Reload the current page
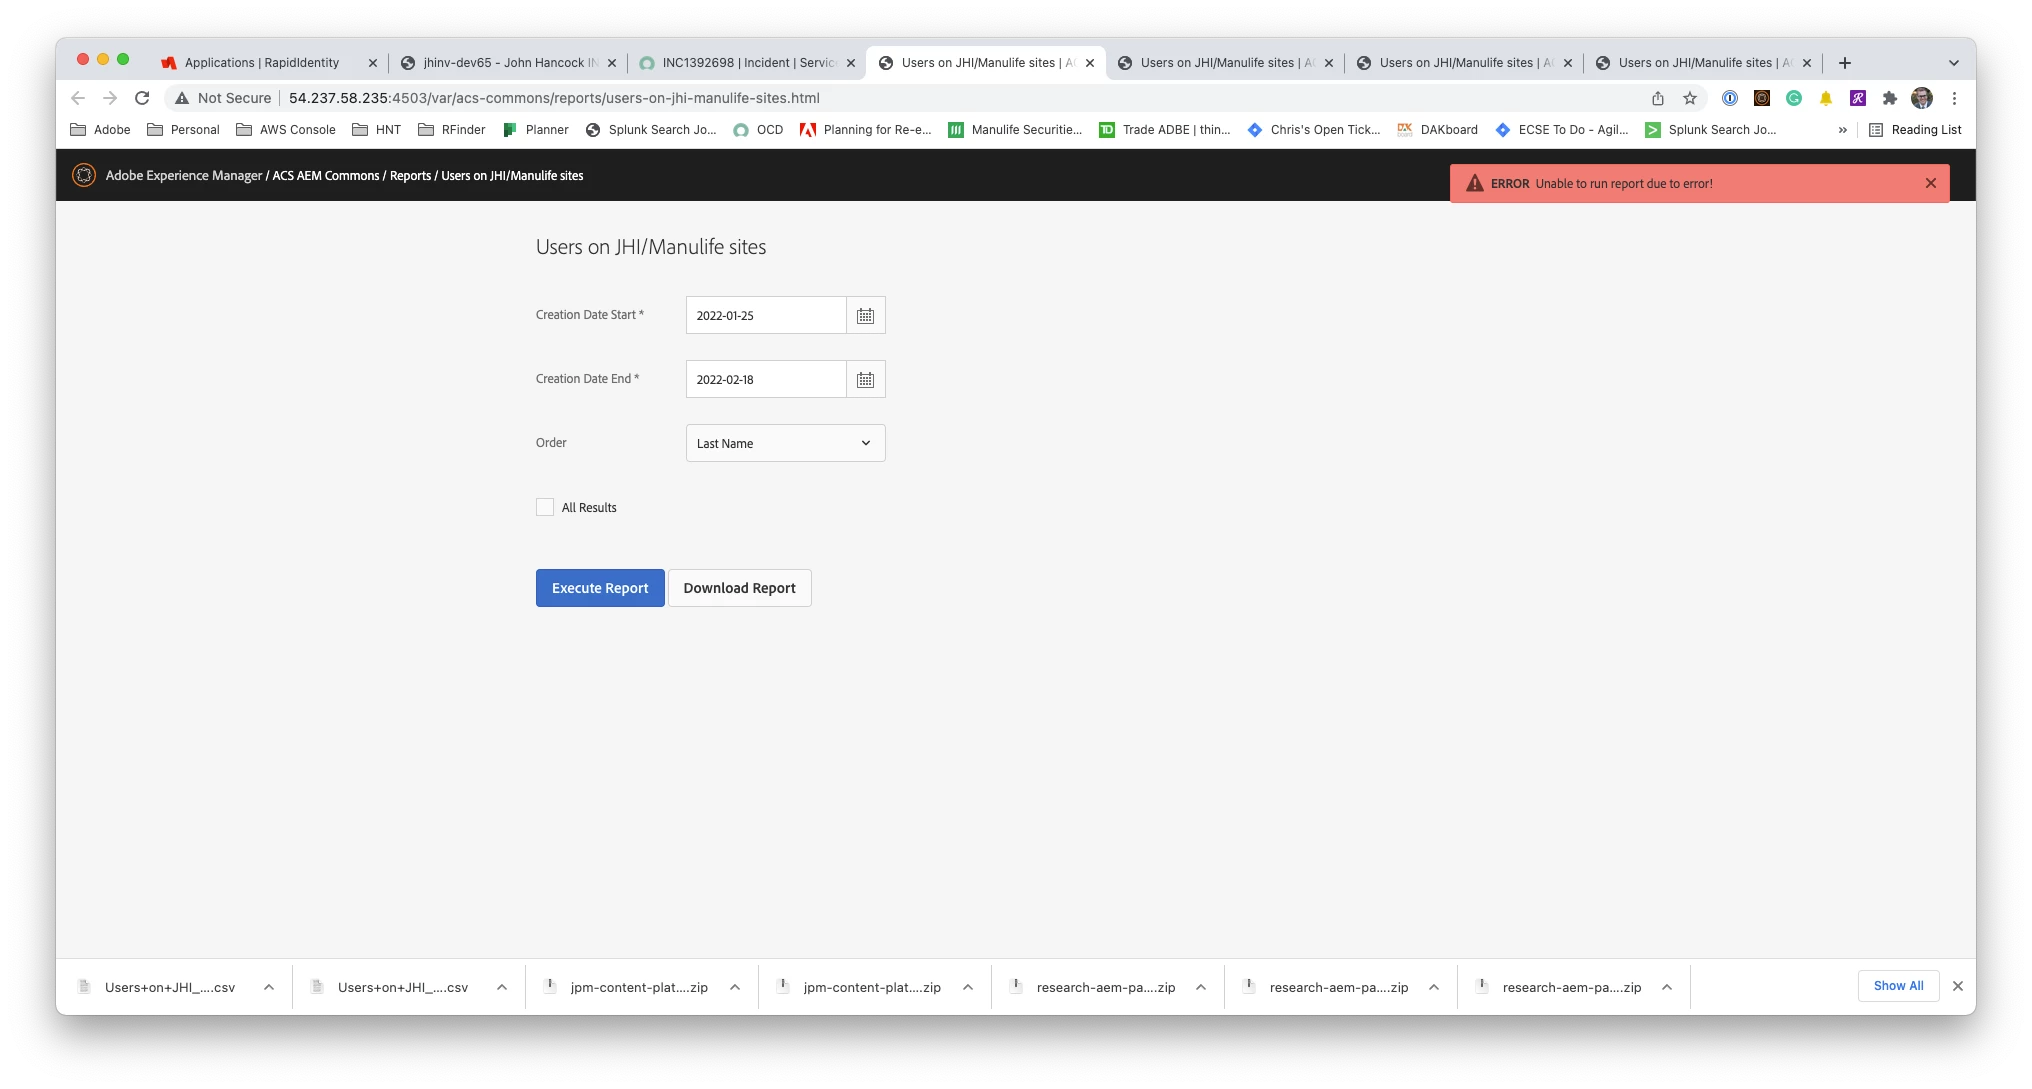 click(x=142, y=98)
